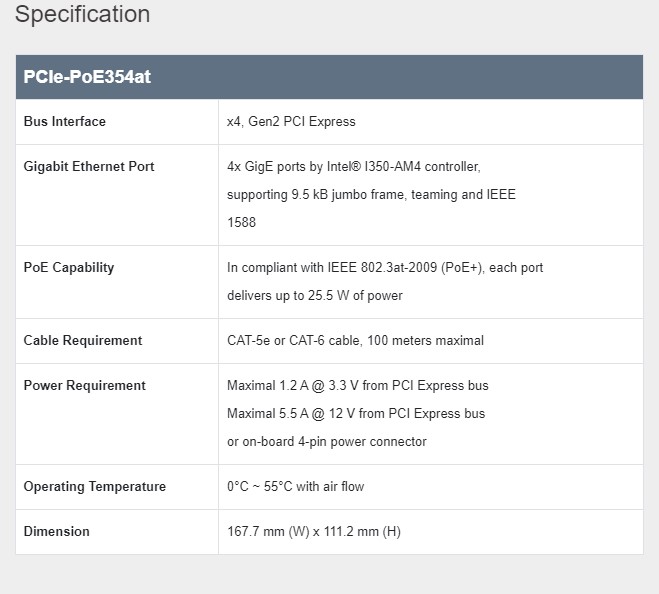Click the Bus Interface row label

[x=65, y=122]
